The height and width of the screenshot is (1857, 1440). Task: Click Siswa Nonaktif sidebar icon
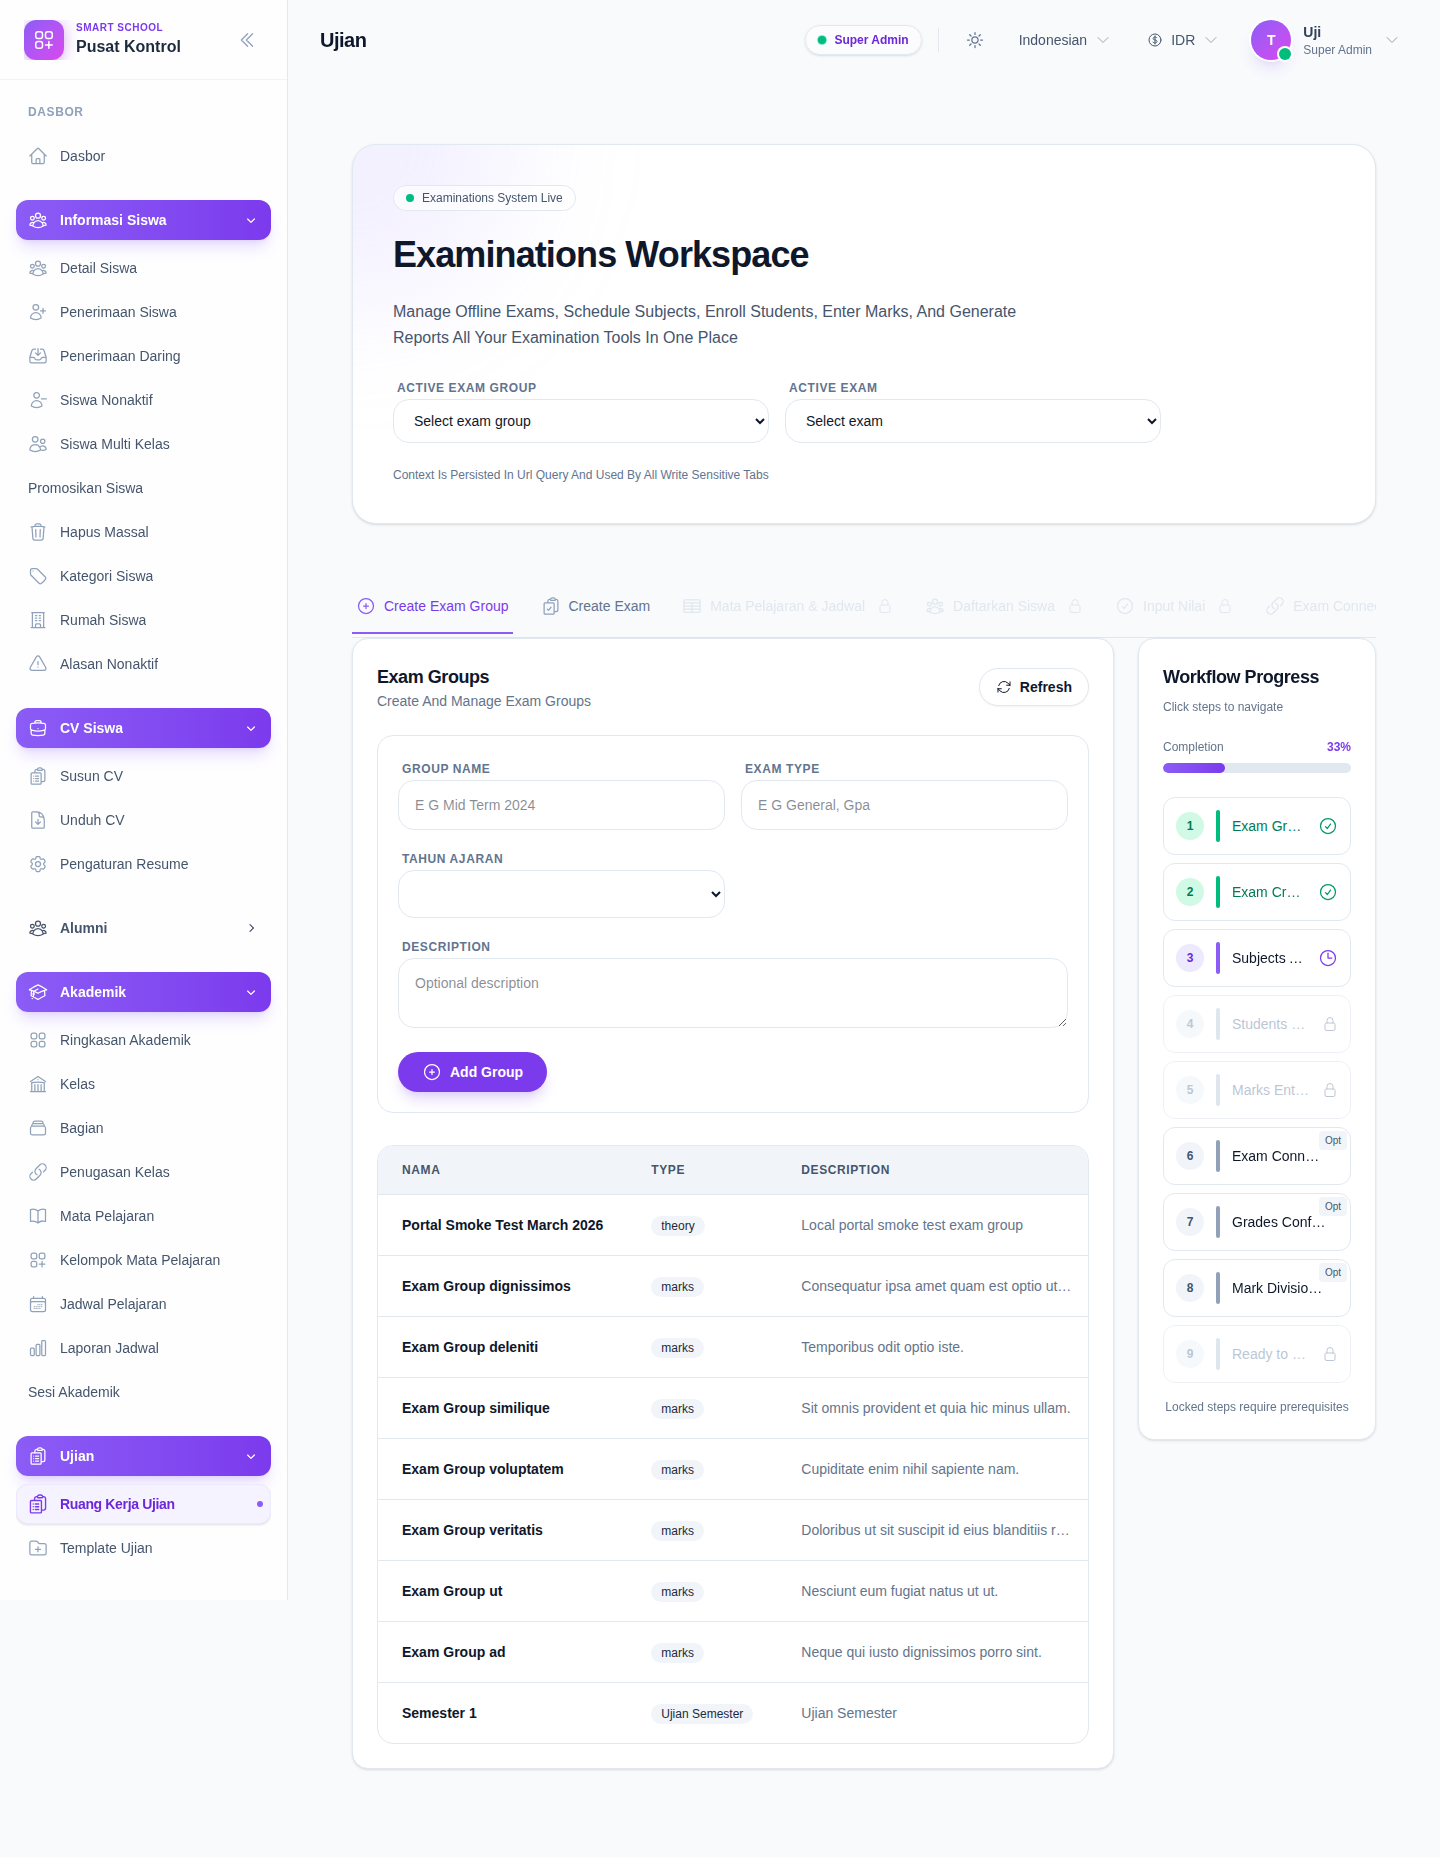click(38, 400)
